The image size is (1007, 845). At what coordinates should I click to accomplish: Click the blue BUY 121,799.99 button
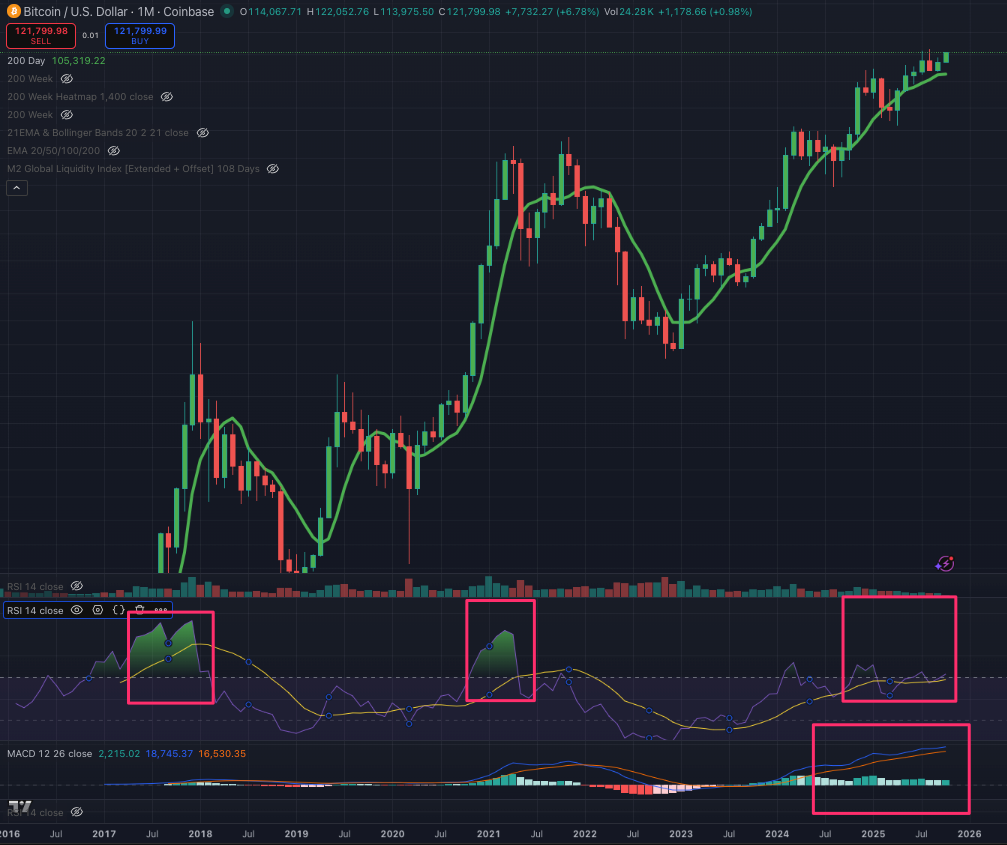pos(140,35)
